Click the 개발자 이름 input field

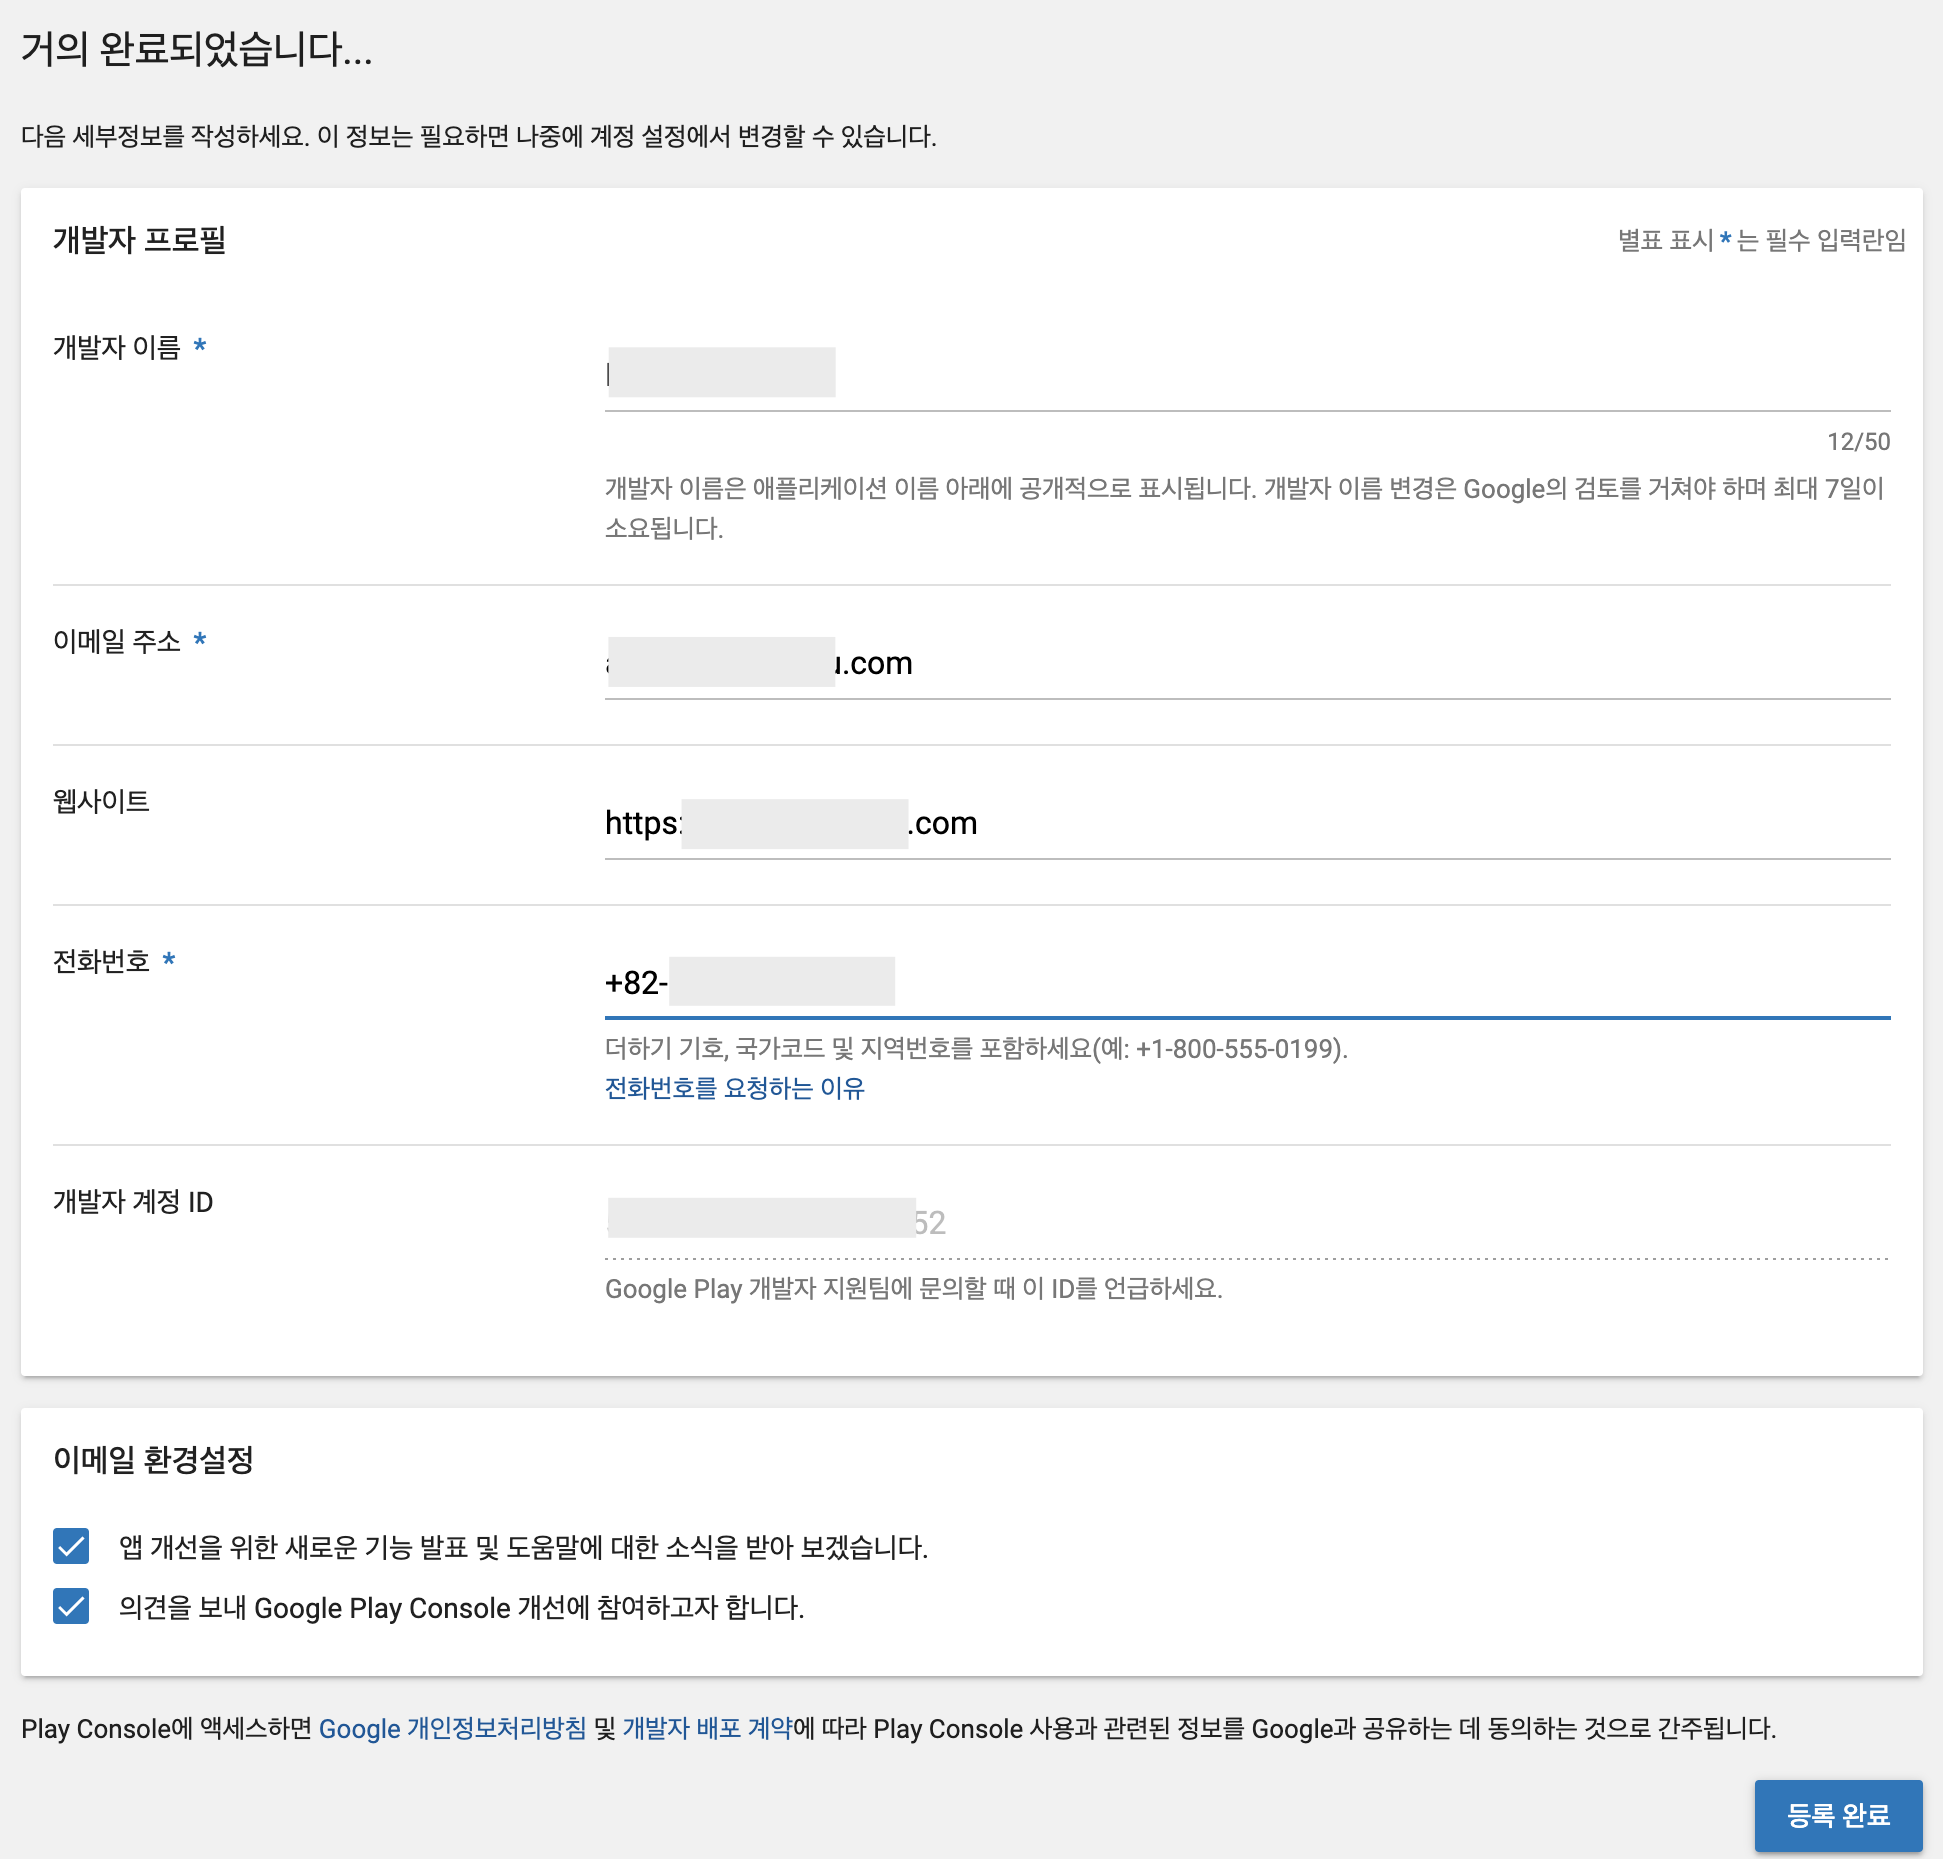pyautogui.click(x=1245, y=375)
